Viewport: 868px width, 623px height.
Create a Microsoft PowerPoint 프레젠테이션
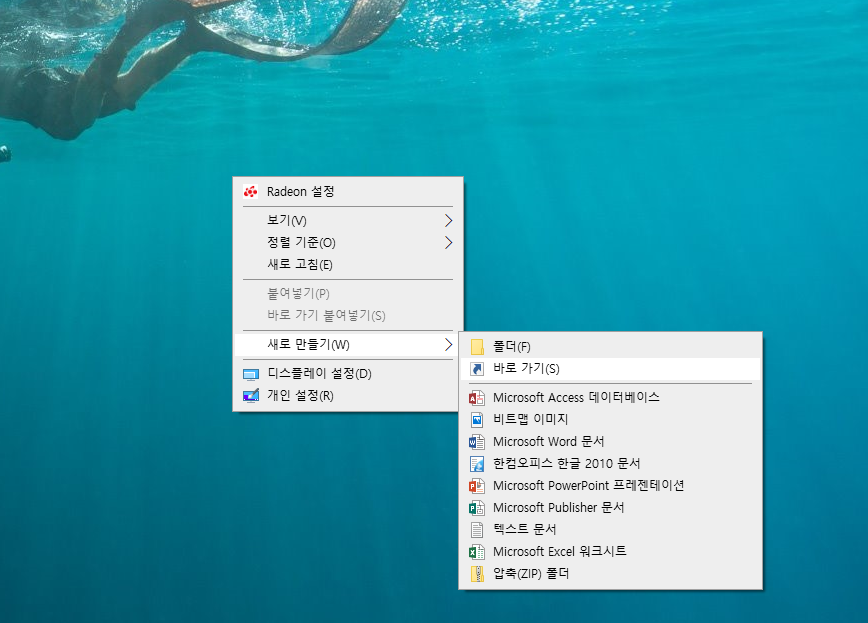pos(611,486)
